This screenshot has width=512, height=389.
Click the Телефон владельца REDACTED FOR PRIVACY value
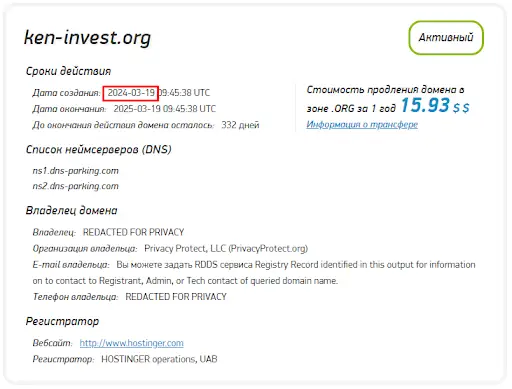click(x=176, y=297)
